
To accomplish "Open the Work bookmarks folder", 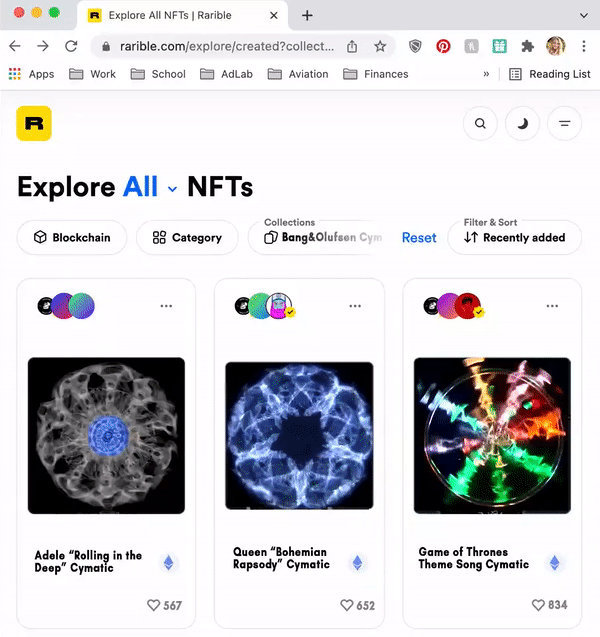I will click(x=92, y=74).
